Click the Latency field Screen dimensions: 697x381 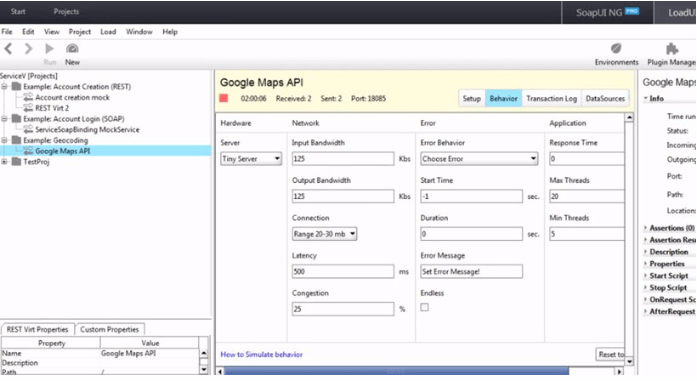coord(343,271)
